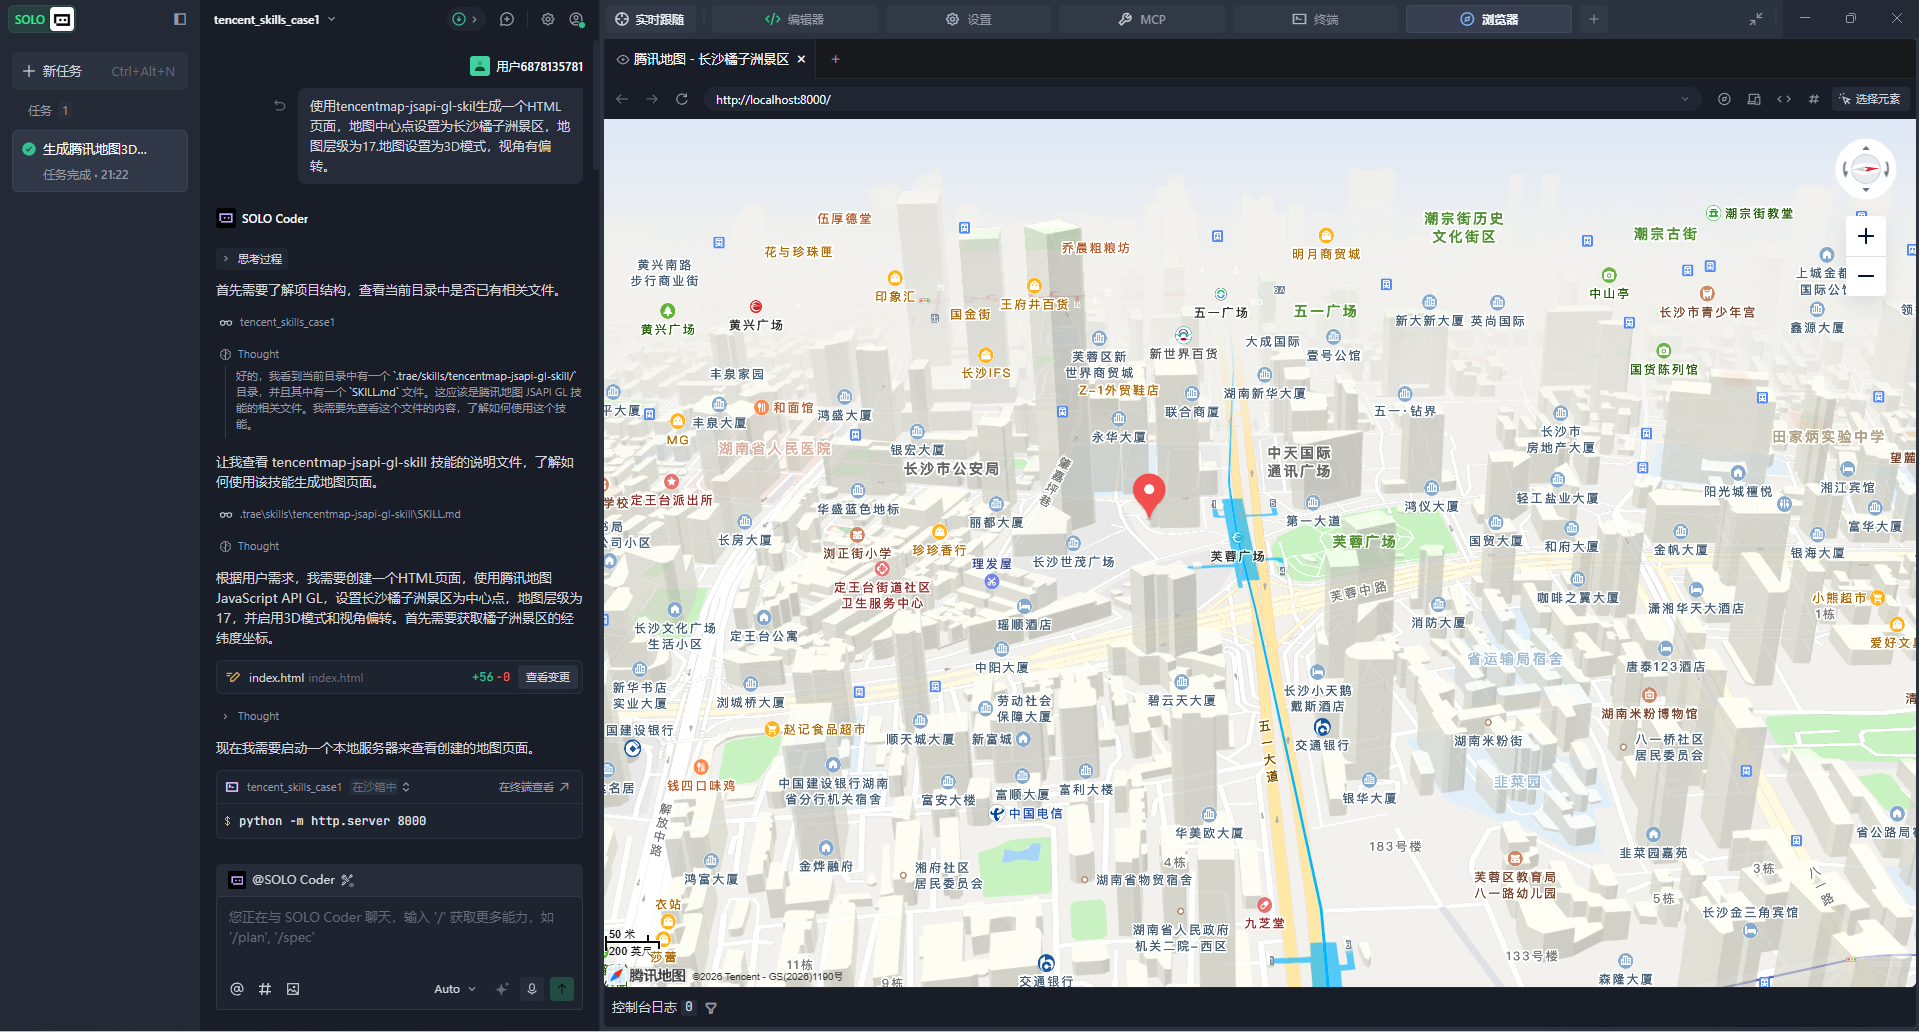Toggle the 实时跟随 live-follow mode

click(x=650, y=19)
